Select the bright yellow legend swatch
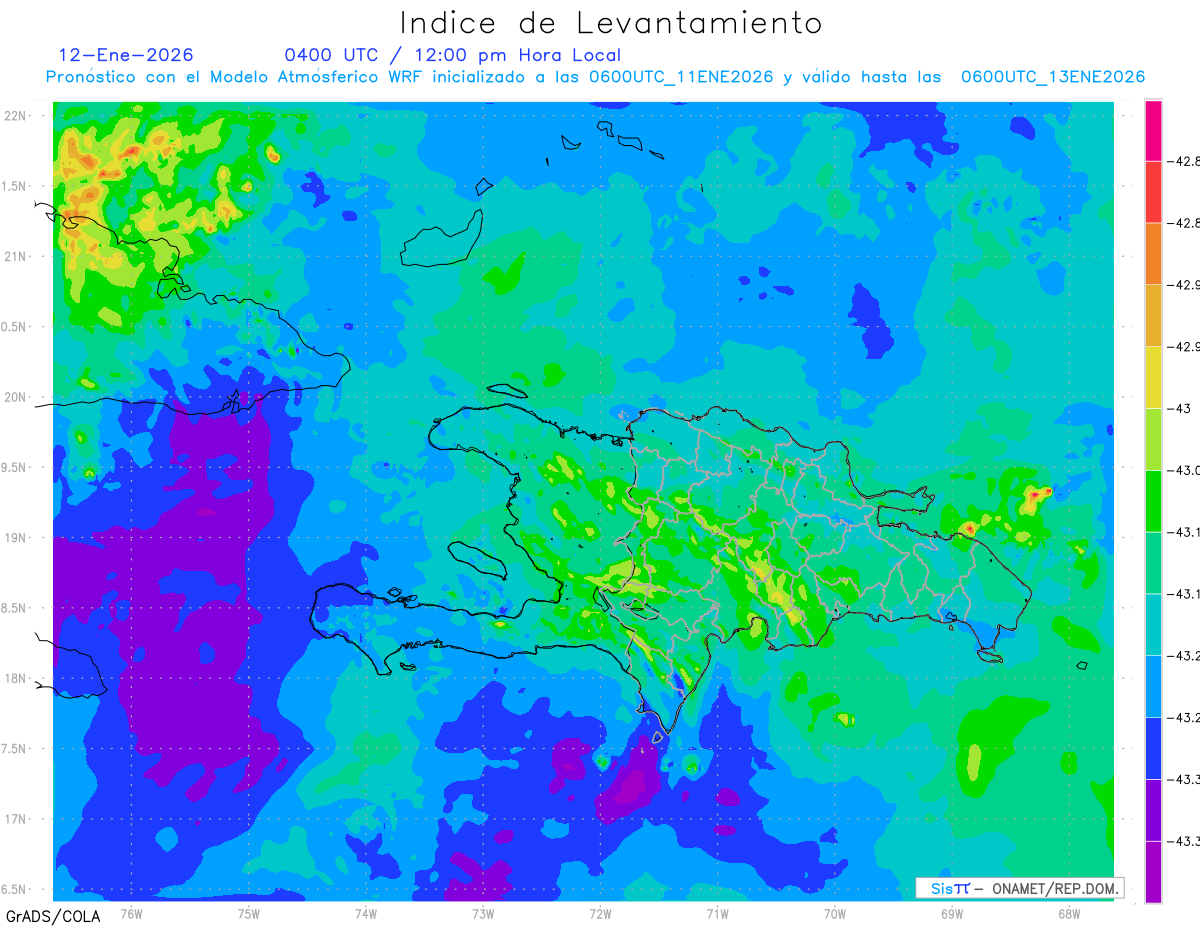 1153,377
